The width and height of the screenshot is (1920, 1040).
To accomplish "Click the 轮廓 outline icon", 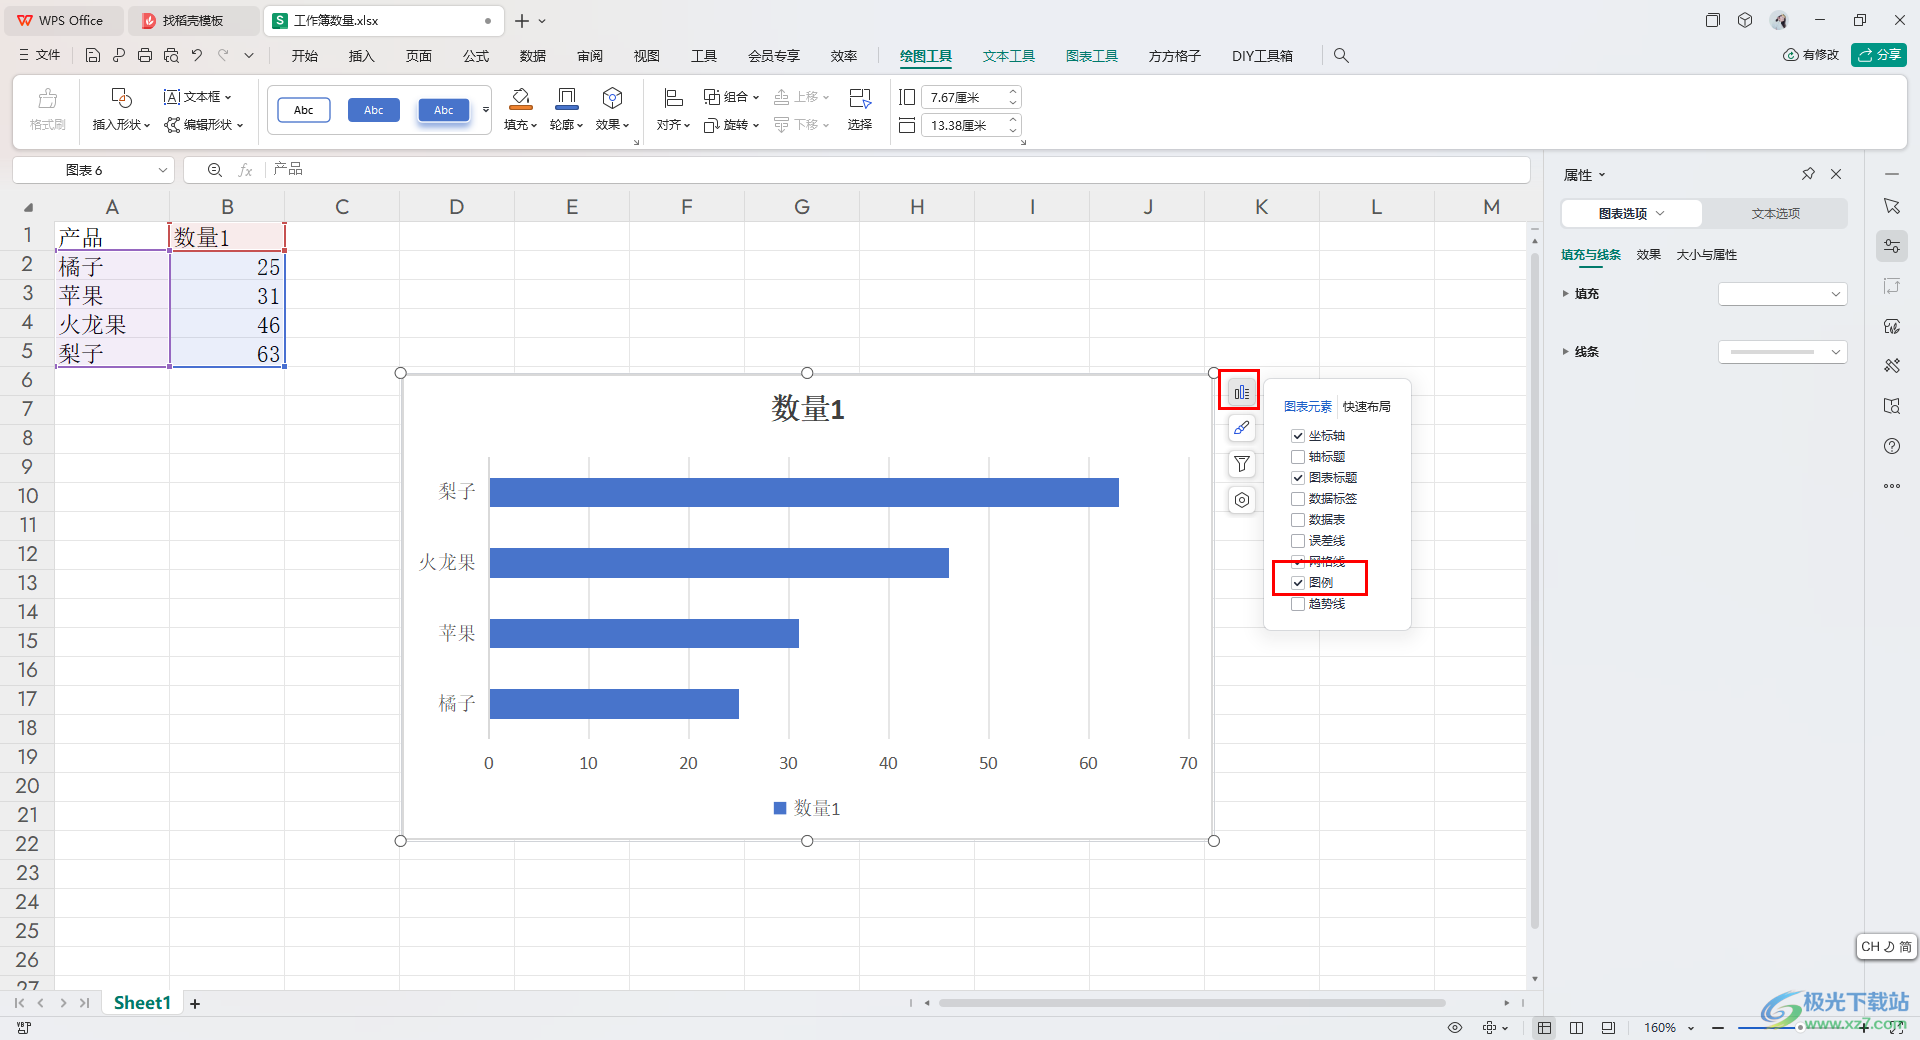I will click(567, 98).
